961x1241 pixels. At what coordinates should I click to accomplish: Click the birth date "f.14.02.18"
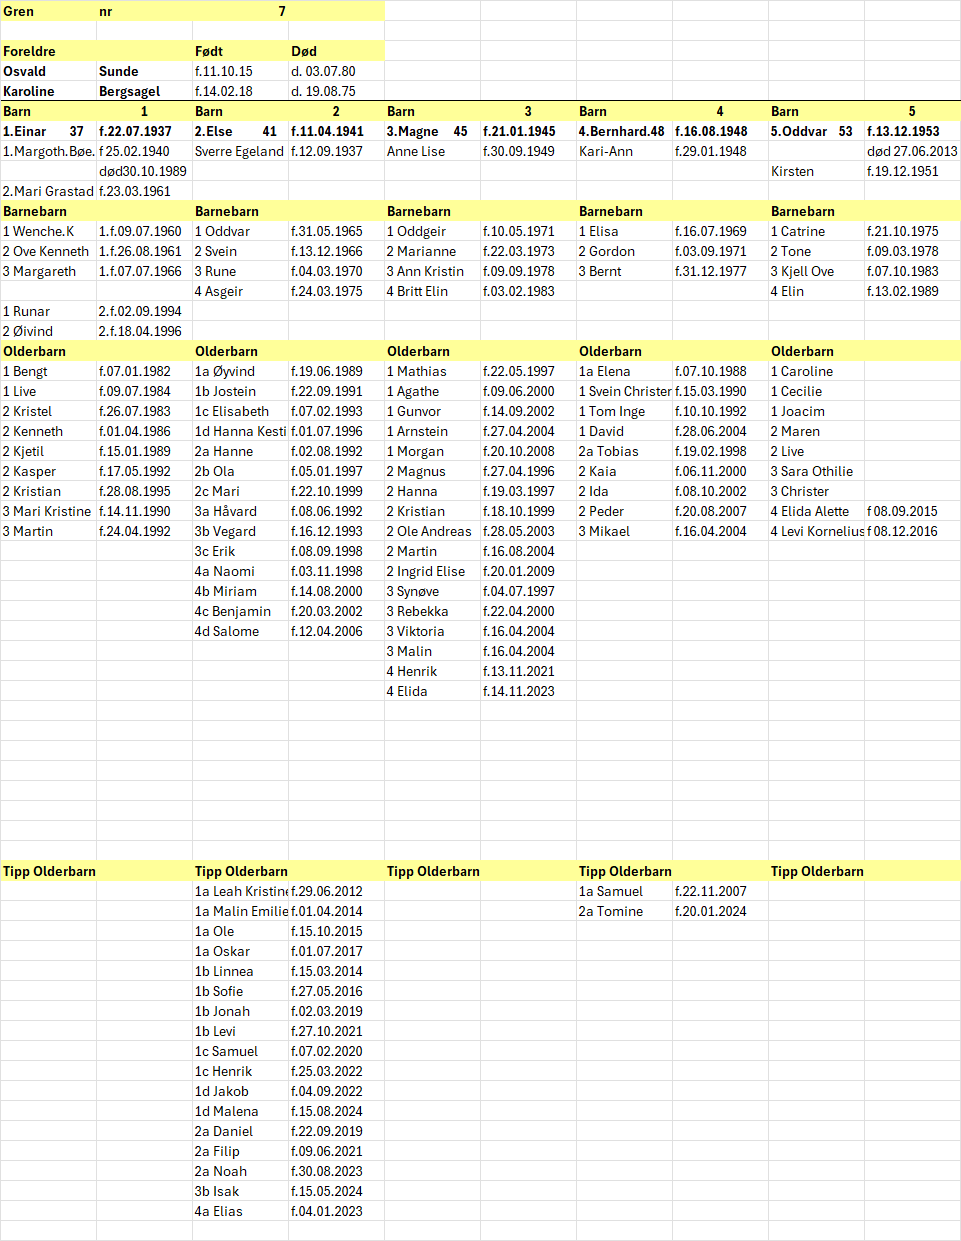coord(240,91)
